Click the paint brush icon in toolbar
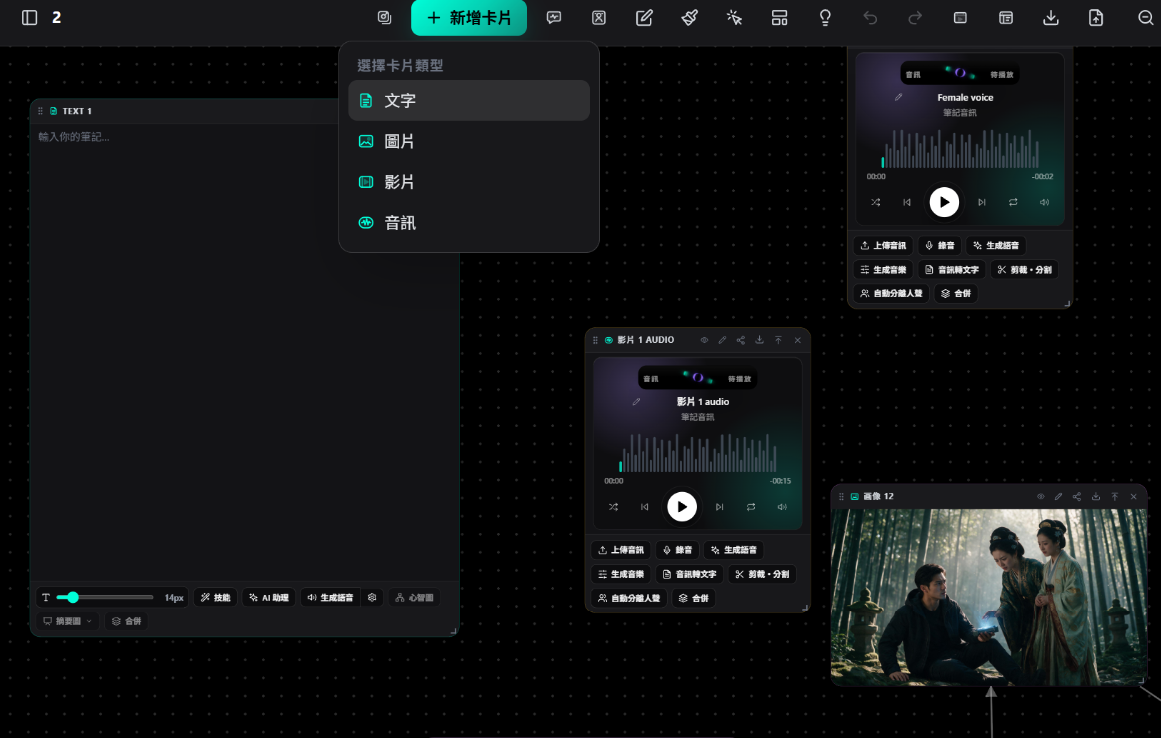This screenshot has width=1161, height=738. (689, 18)
